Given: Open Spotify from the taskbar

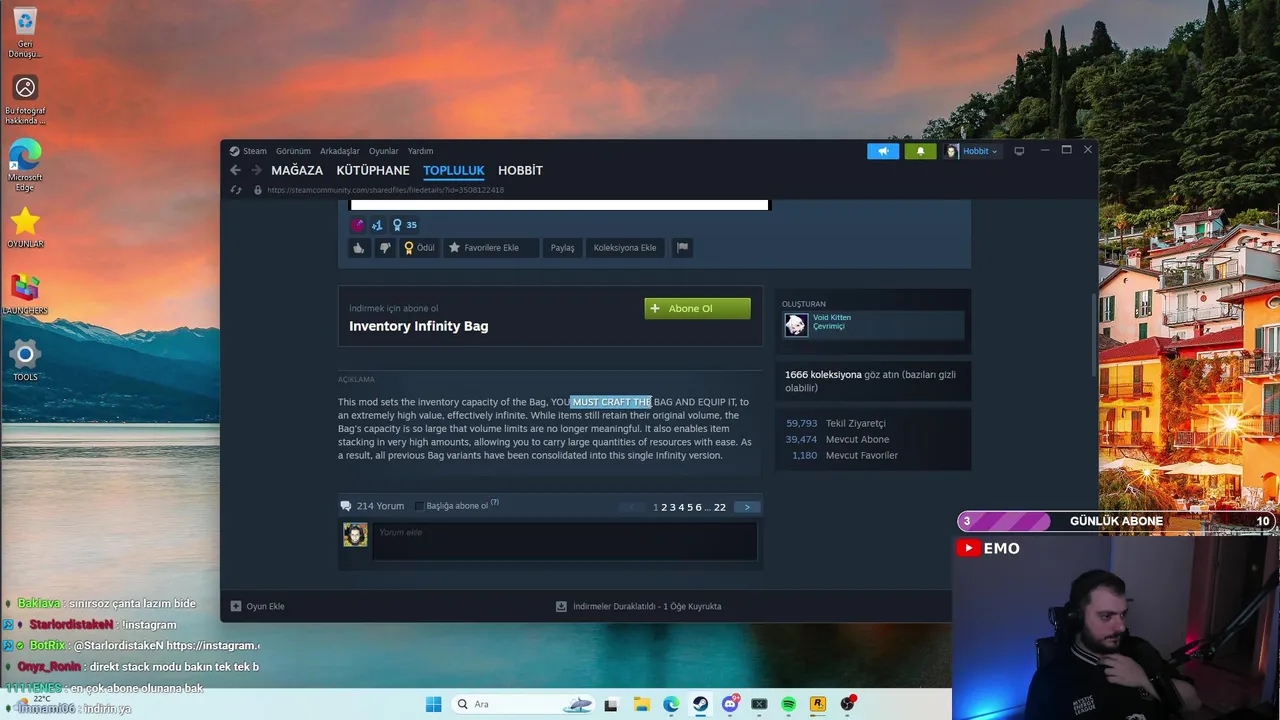Looking at the screenshot, I should 788,704.
